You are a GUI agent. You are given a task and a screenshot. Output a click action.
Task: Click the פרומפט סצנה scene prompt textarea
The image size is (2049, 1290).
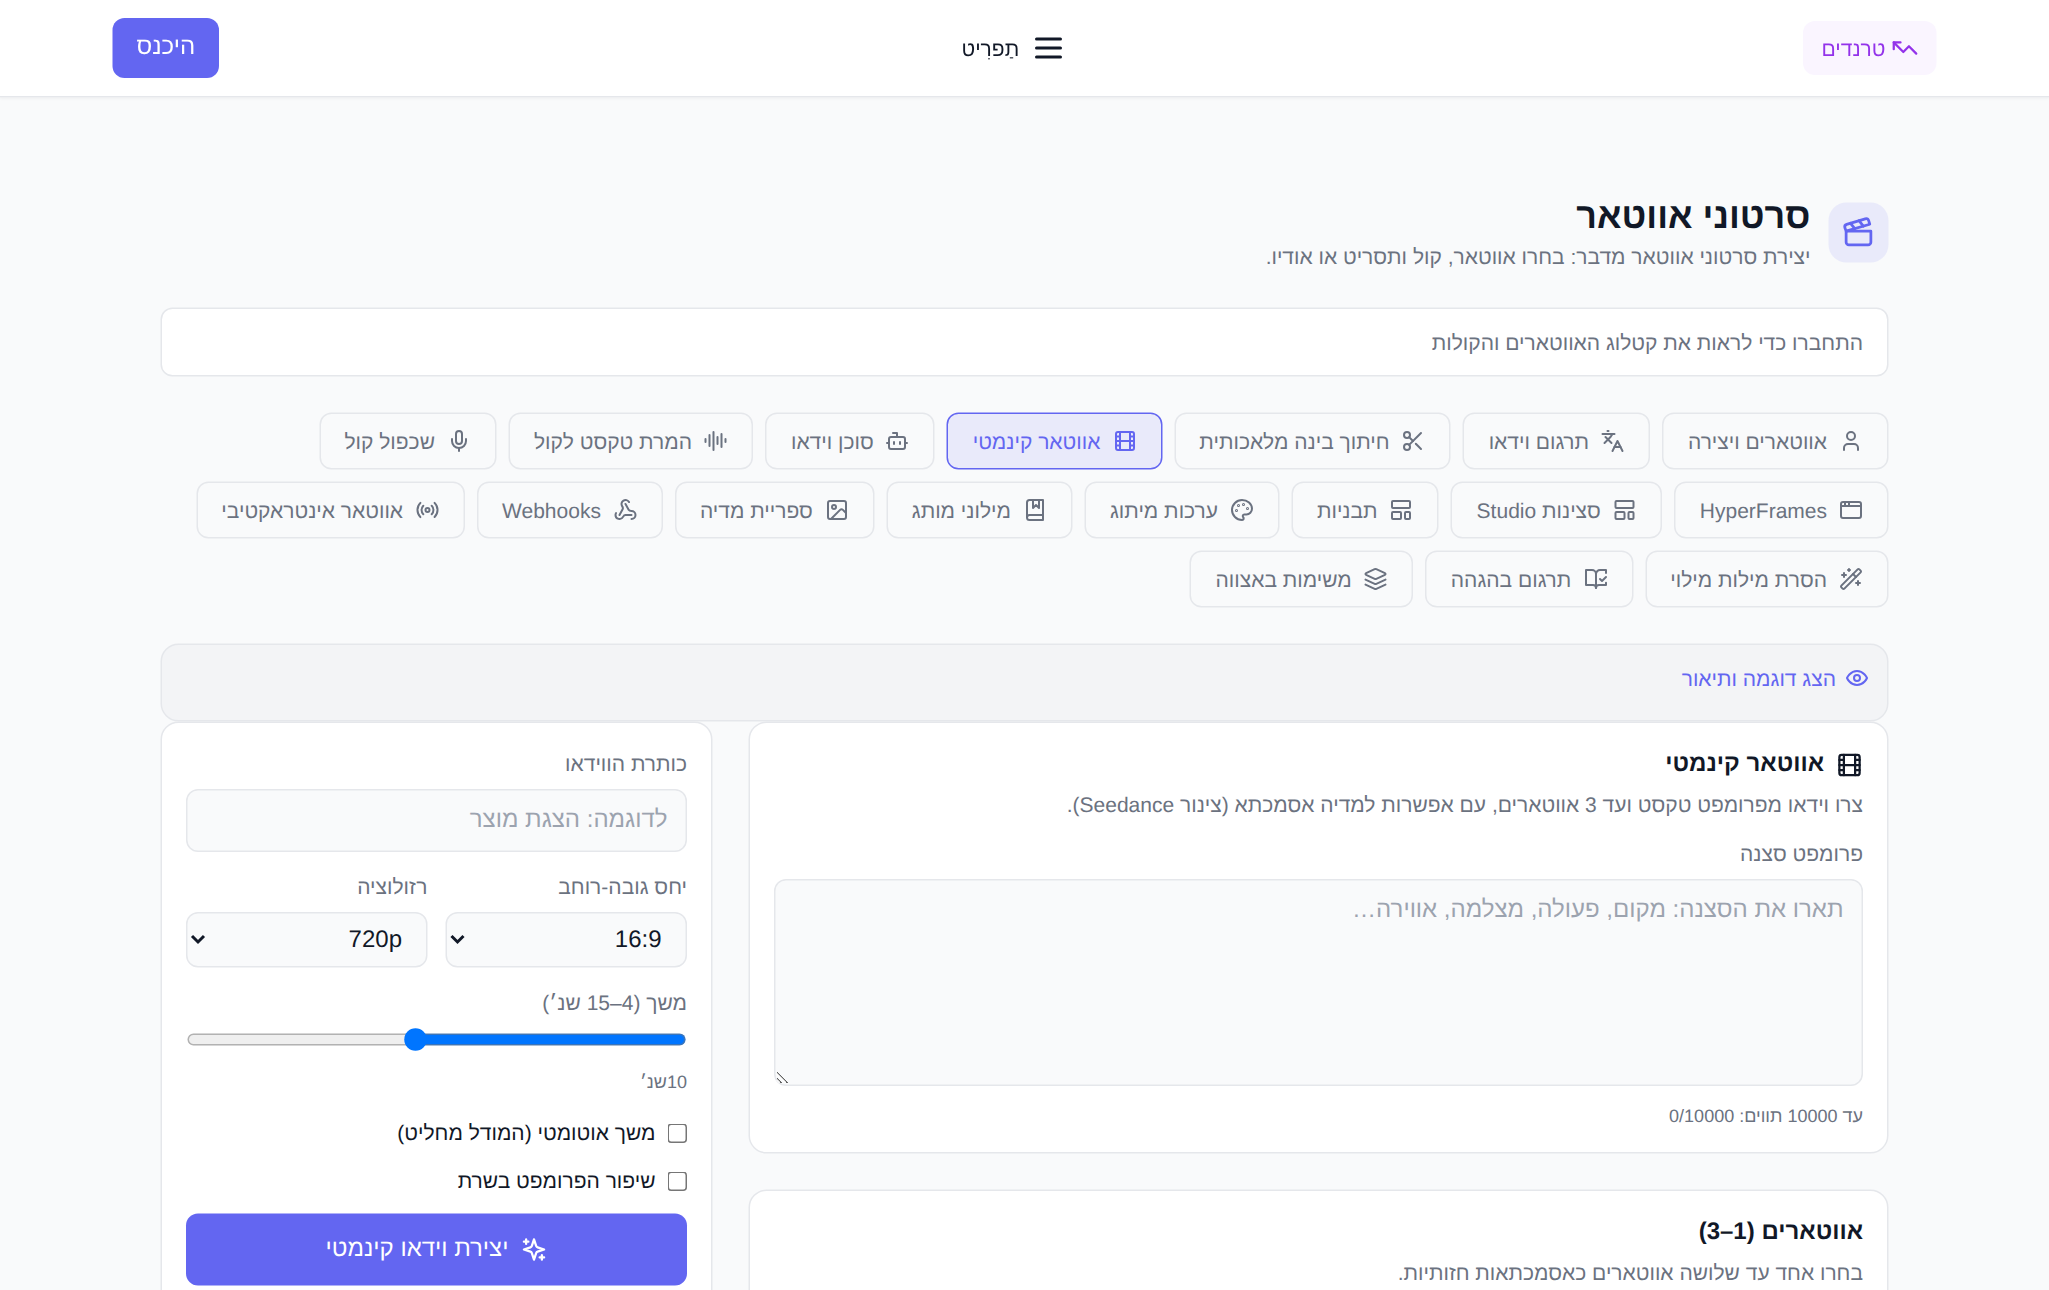[1318, 982]
